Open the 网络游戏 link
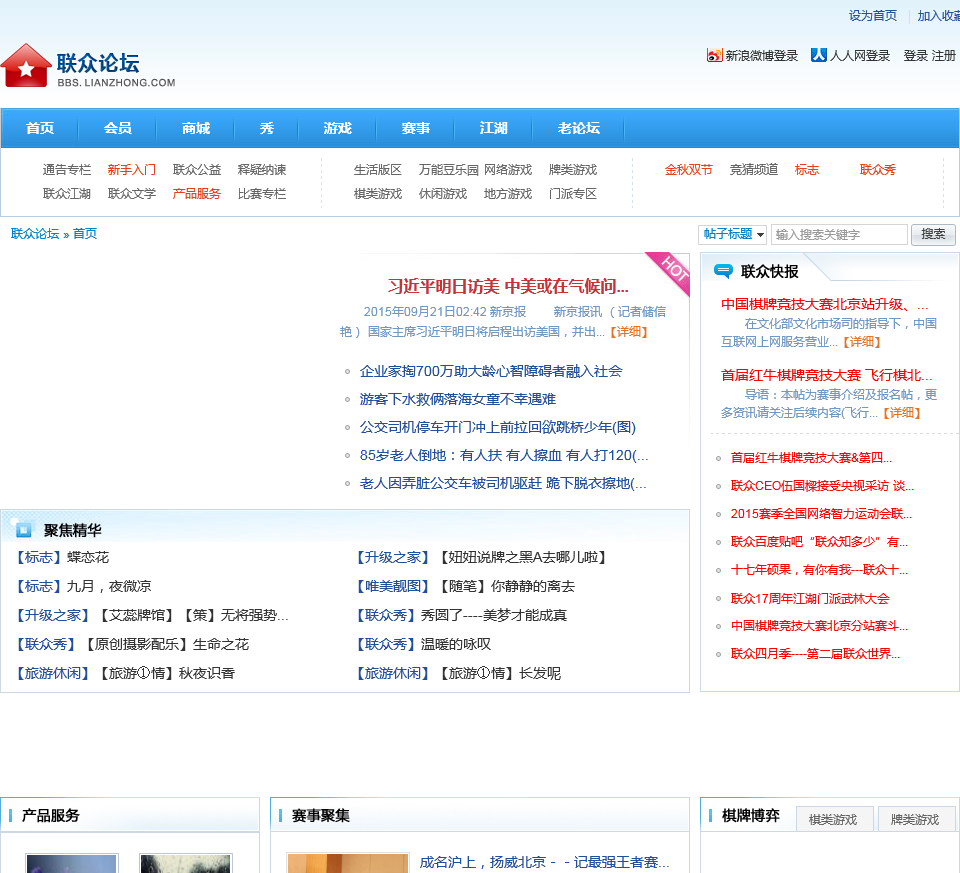Viewport: 960px width, 873px height. (508, 170)
